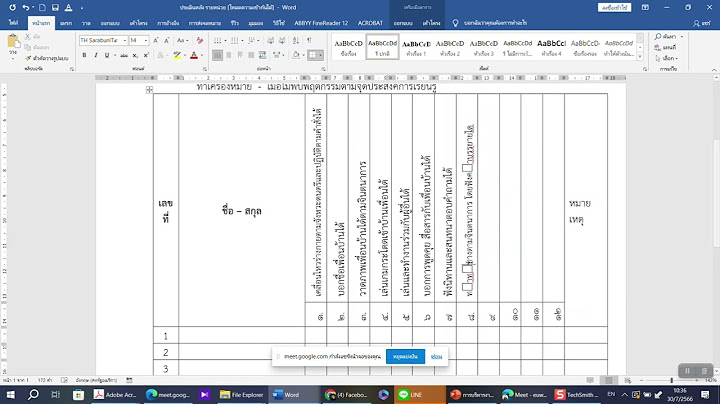Click the Increase font size icon
This screenshot has height=404, width=720.
click(x=156, y=40)
